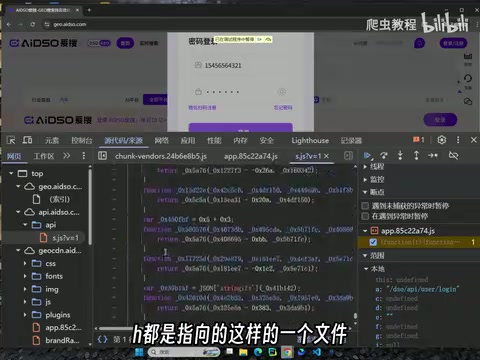Open the 应用 tab
The width and height of the screenshot is (480, 360).
pos(188,140)
